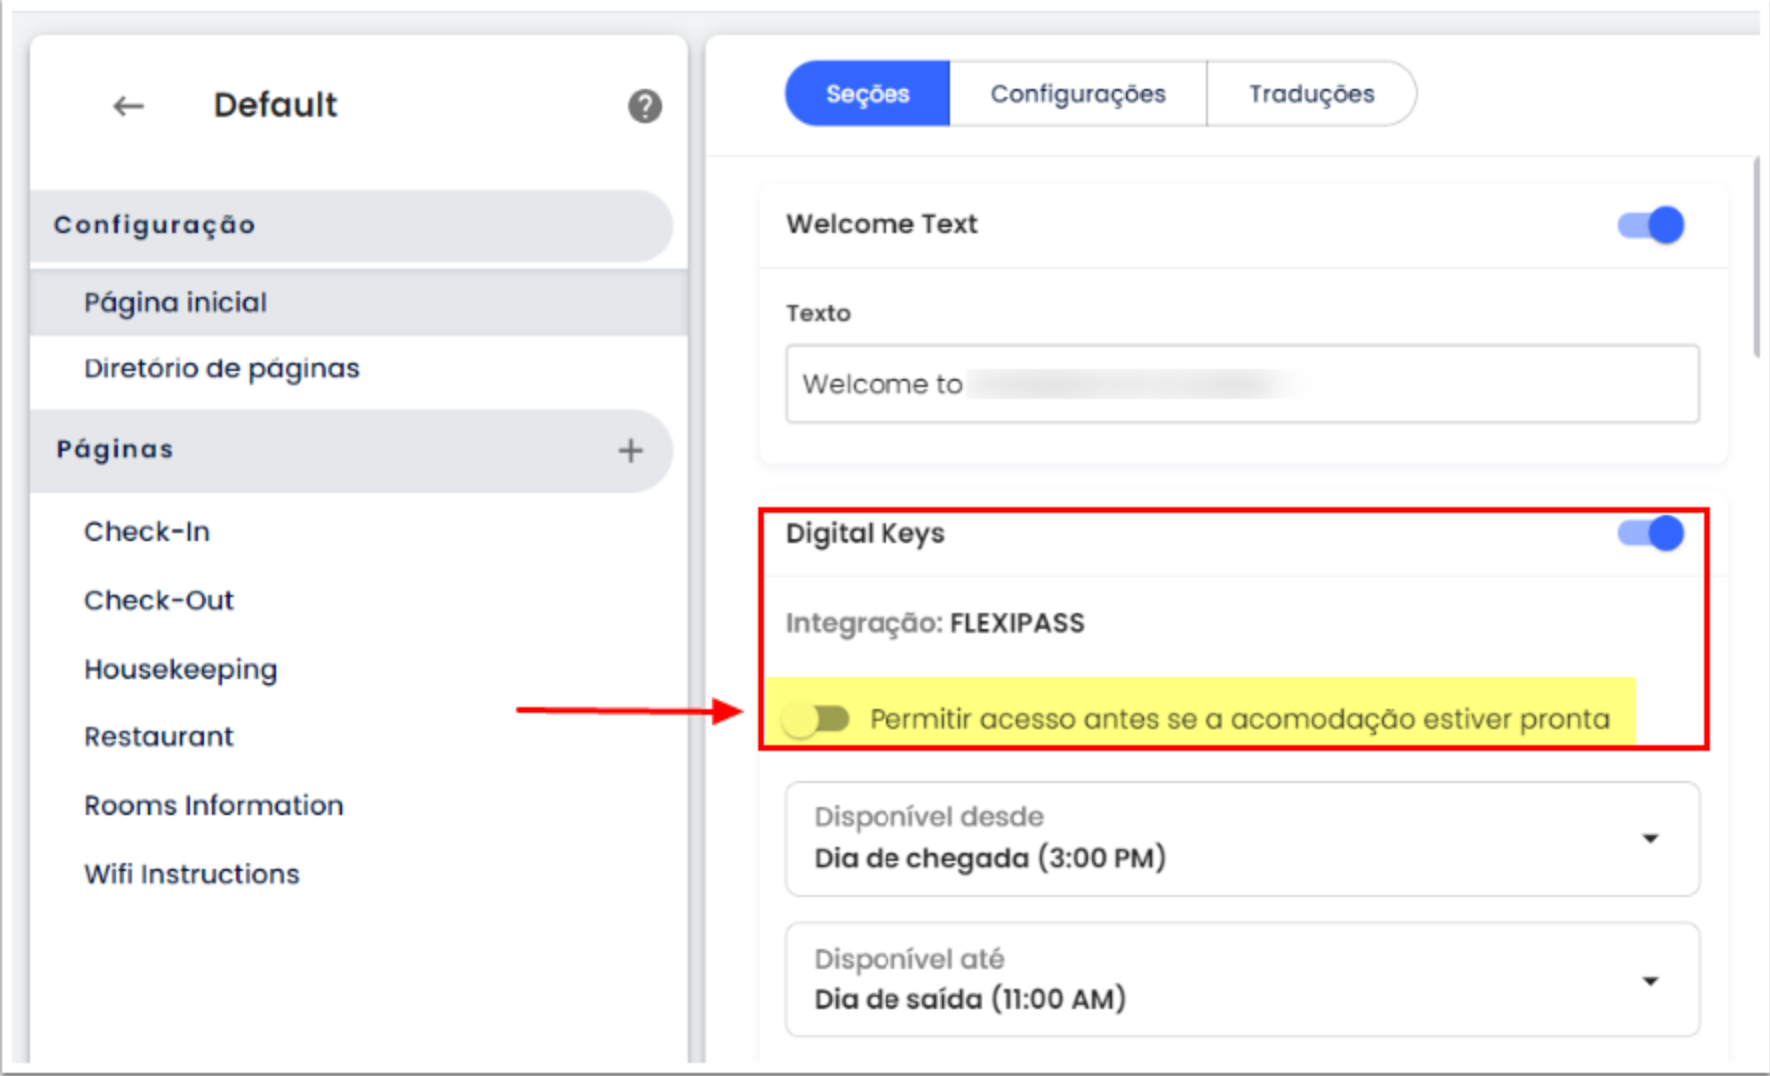Open the help question mark icon

[x=644, y=106]
